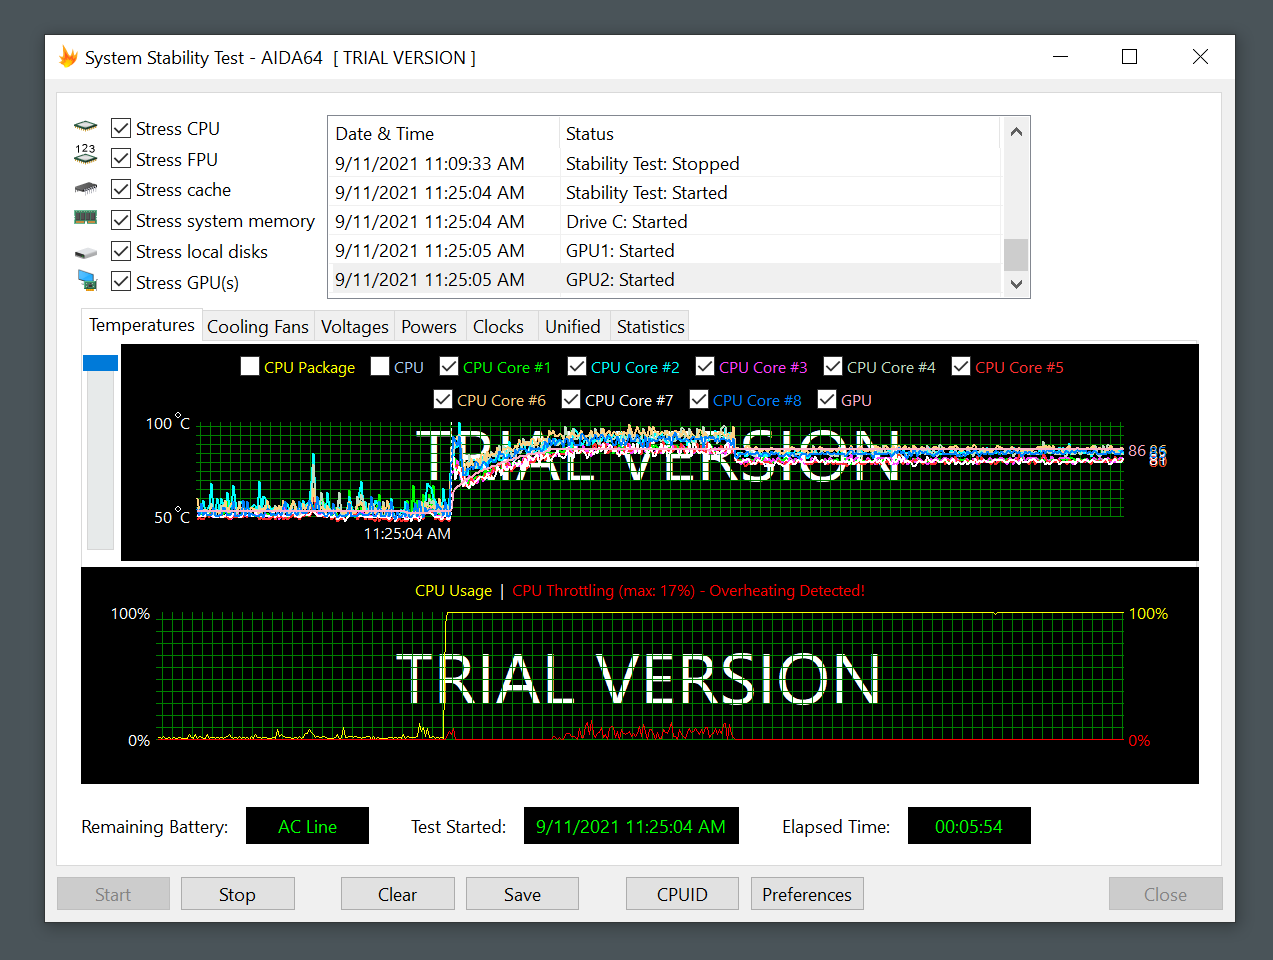The height and width of the screenshot is (960, 1273).
Task: Disable Stress local disks
Action: coord(121,251)
